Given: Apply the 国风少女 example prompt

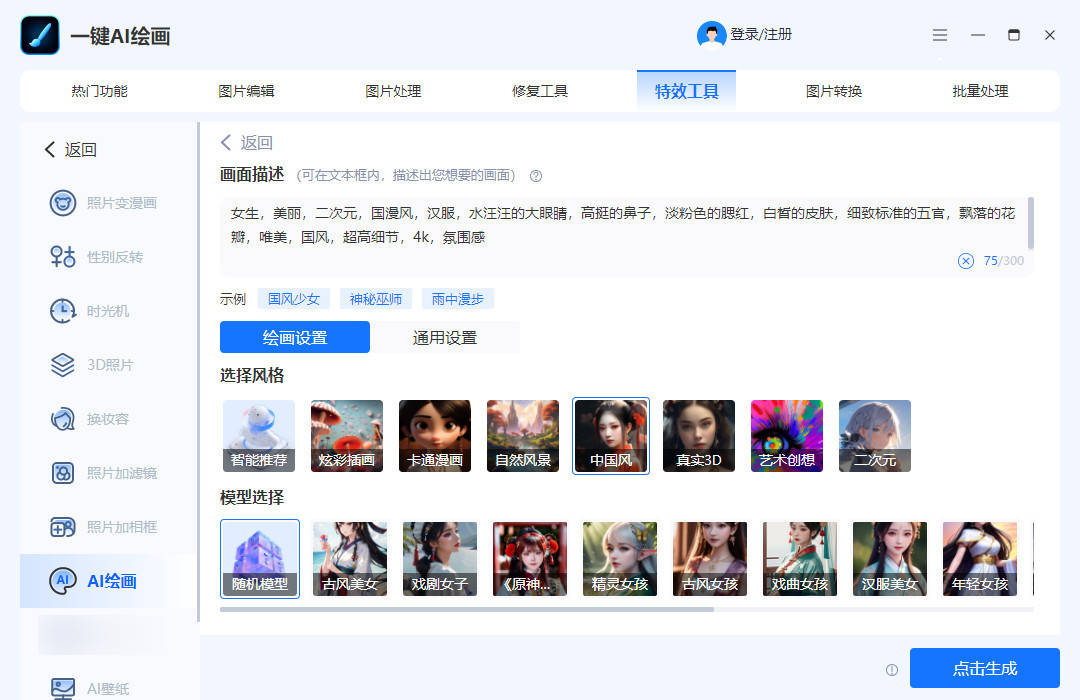Looking at the screenshot, I should pyautogui.click(x=294, y=299).
